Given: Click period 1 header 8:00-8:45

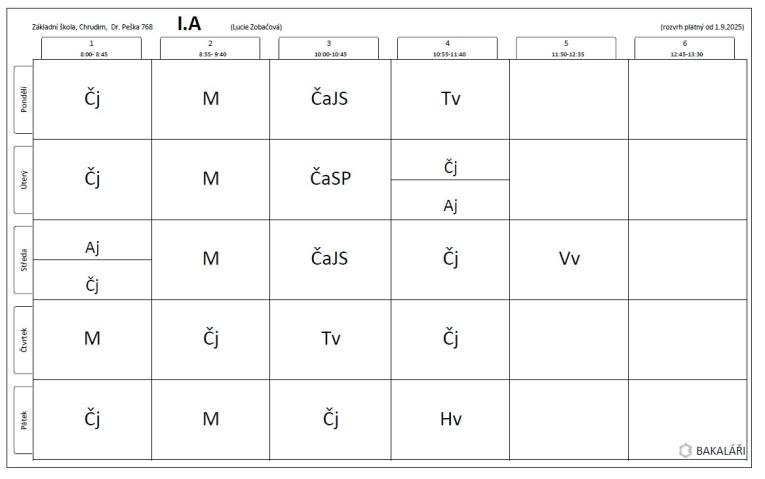Looking at the screenshot, I should tap(92, 48).
